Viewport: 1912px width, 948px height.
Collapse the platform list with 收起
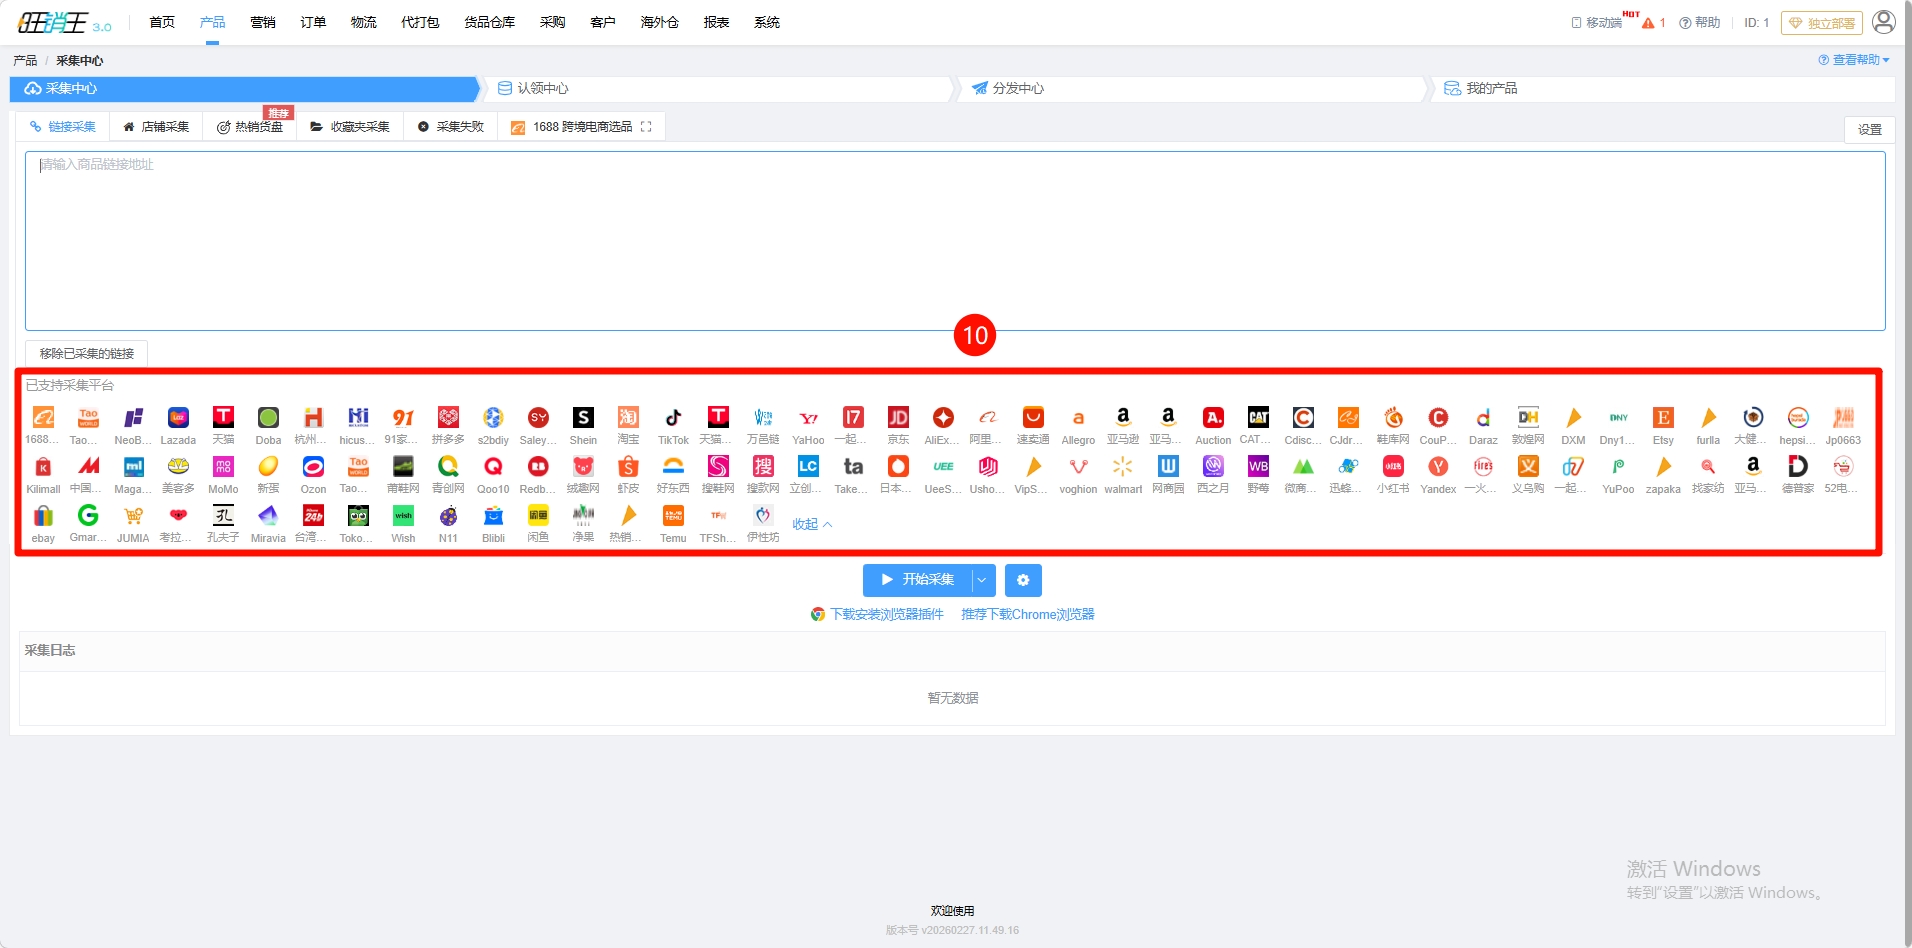point(812,524)
